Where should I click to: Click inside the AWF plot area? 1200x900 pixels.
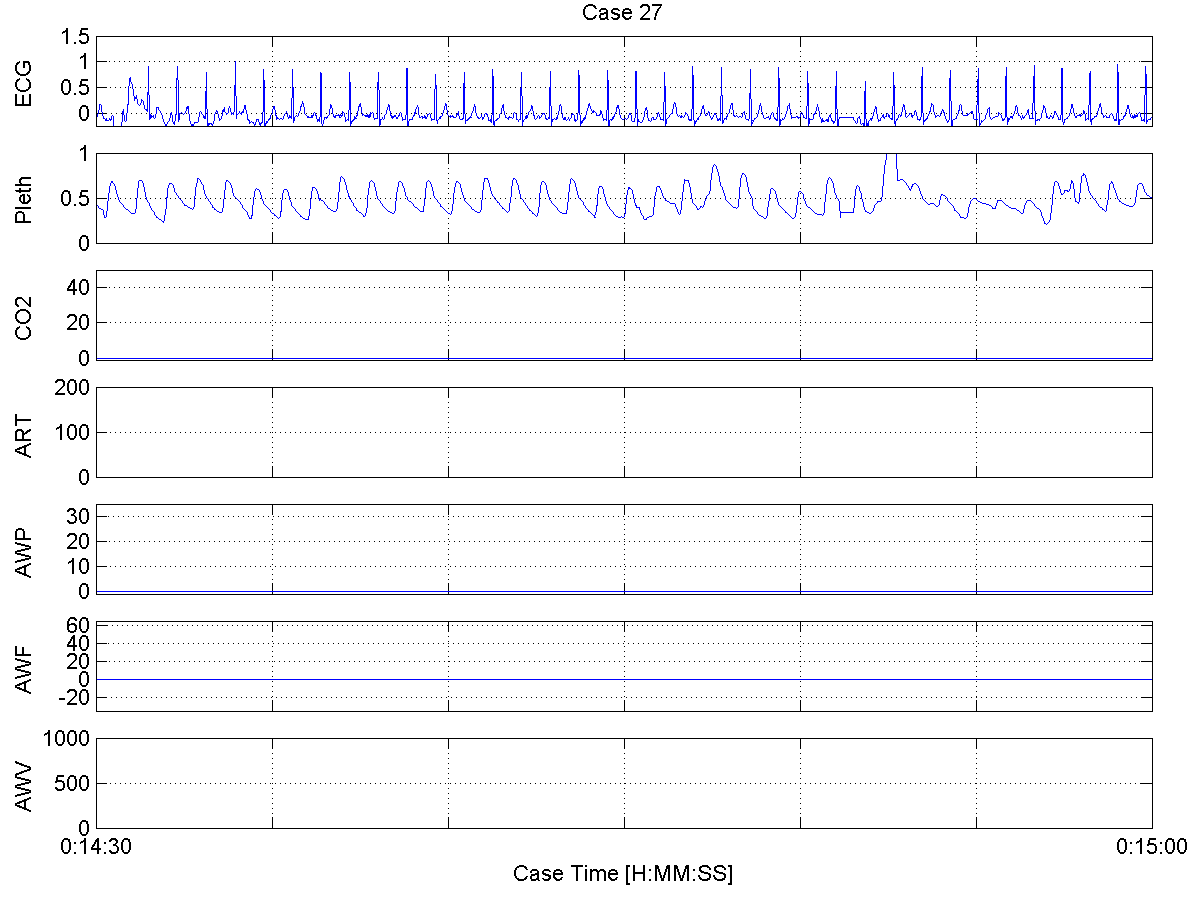[x=624, y=666]
